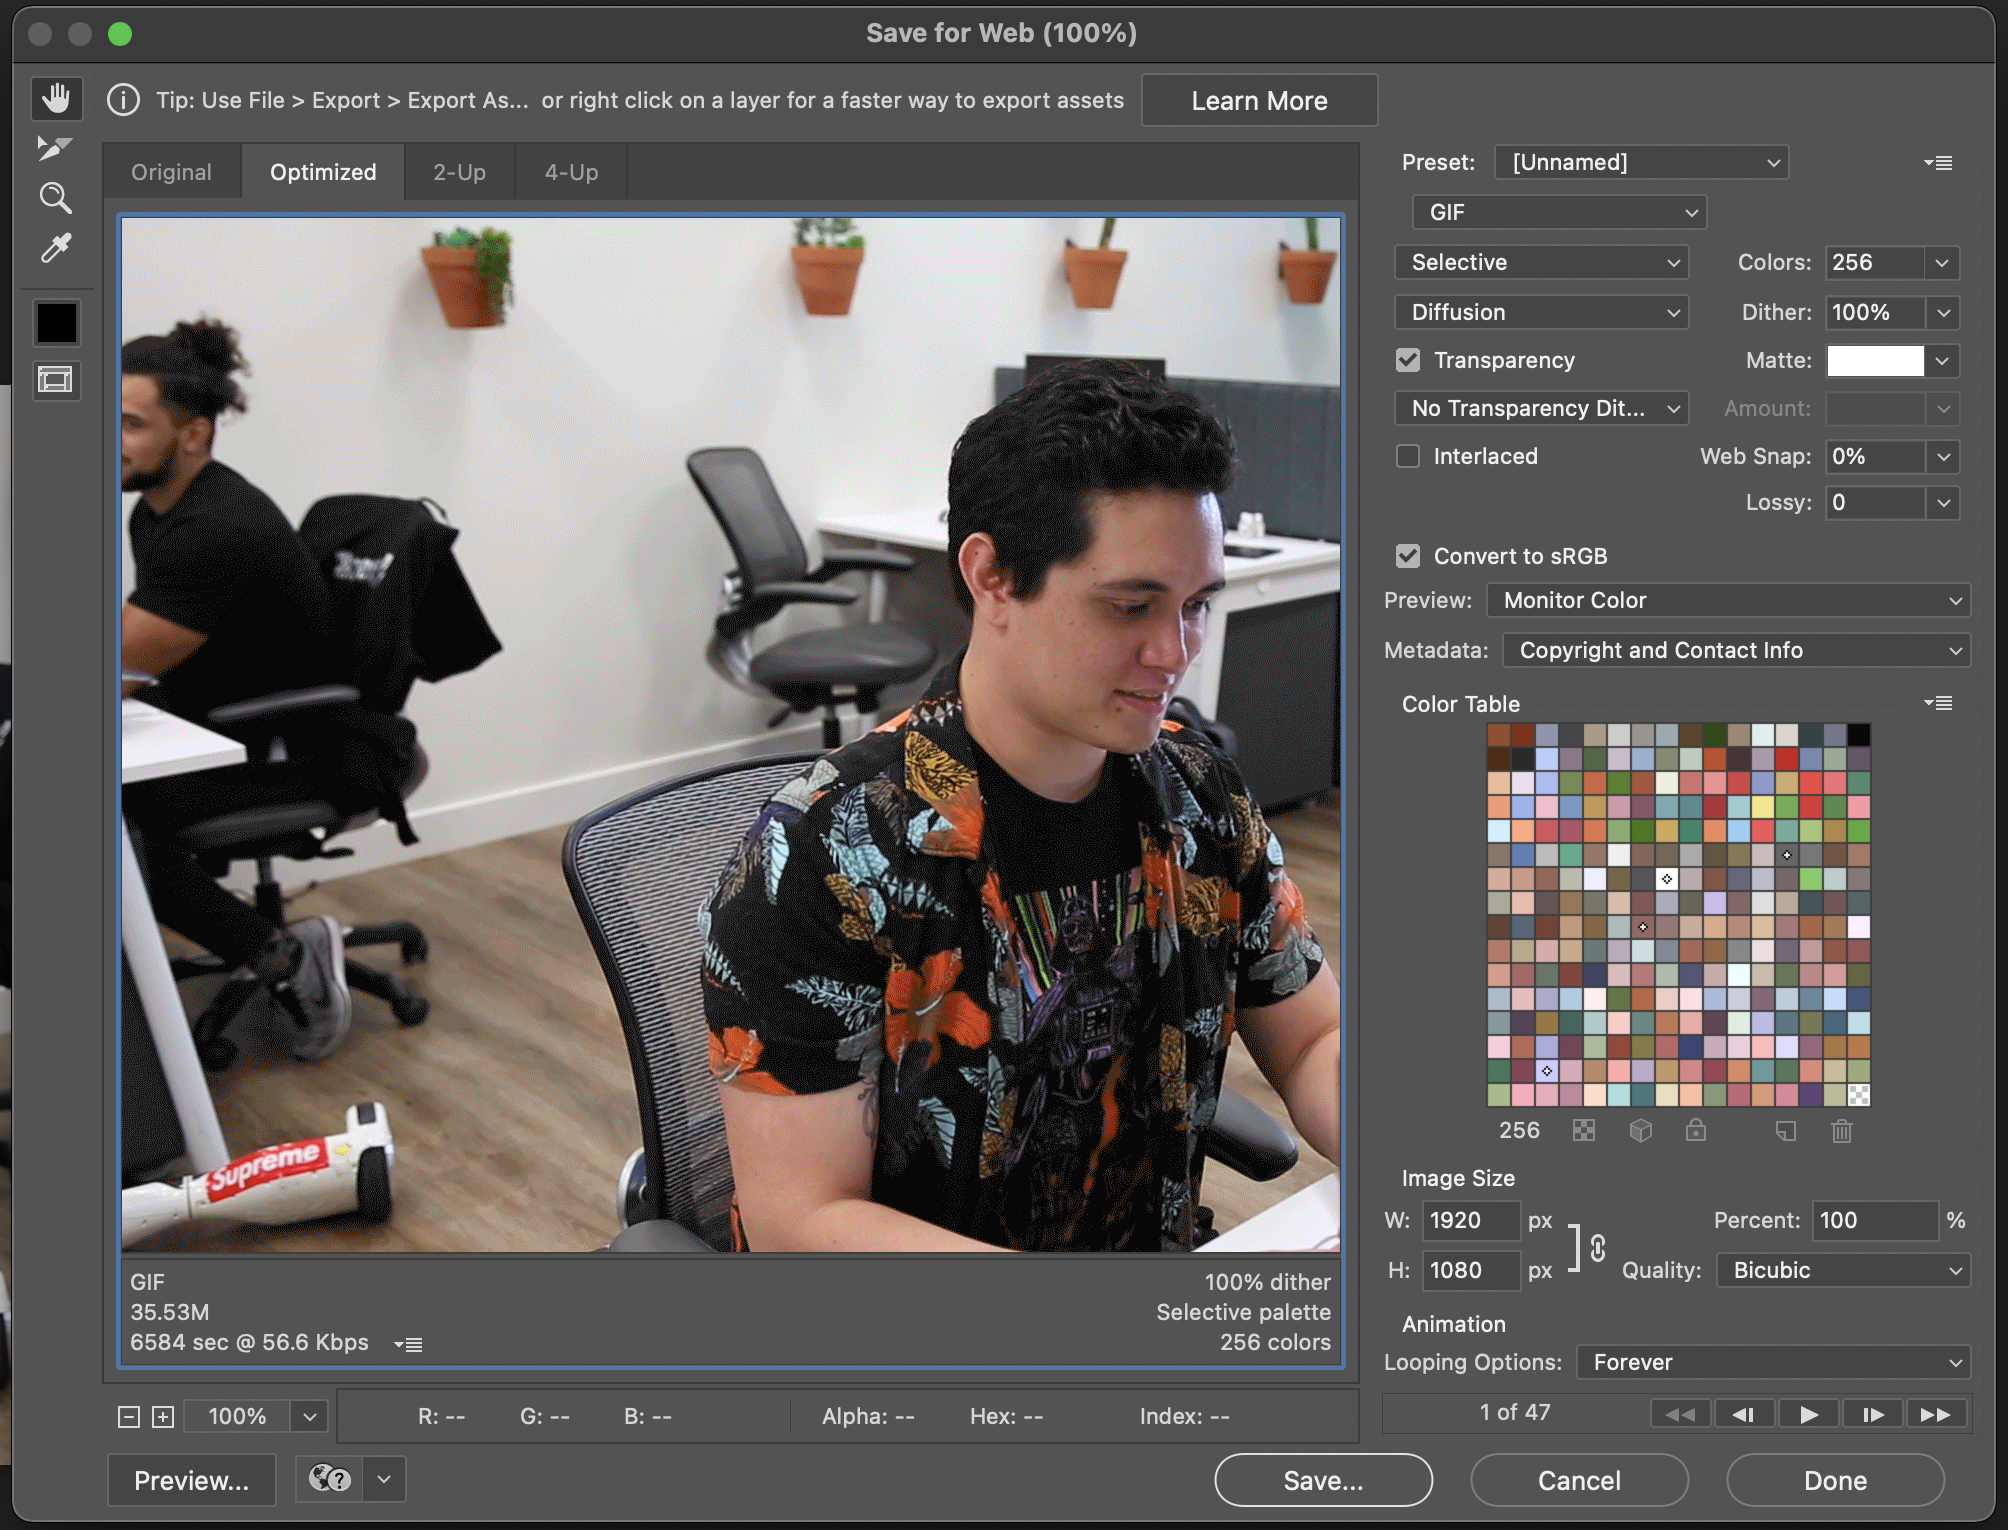Toggle slices visibility in the toolbar

click(56, 380)
